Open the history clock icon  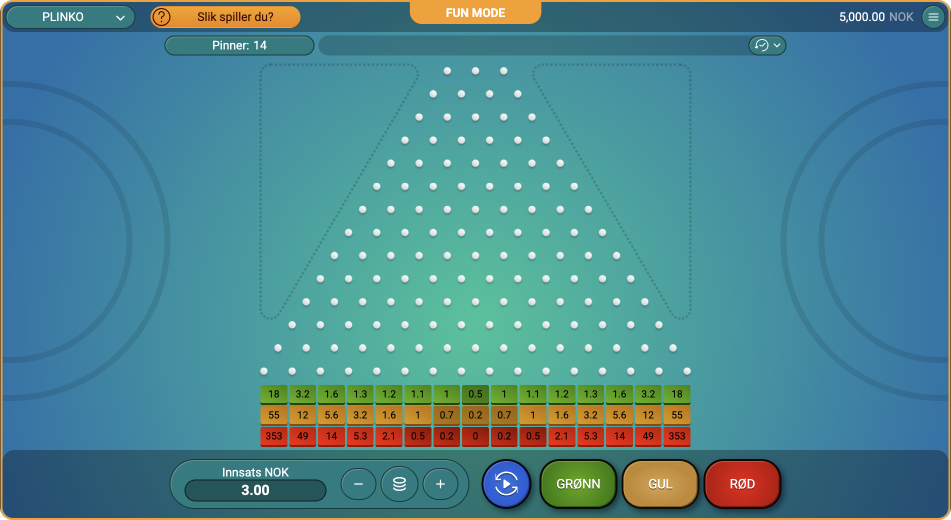(x=762, y=46)
